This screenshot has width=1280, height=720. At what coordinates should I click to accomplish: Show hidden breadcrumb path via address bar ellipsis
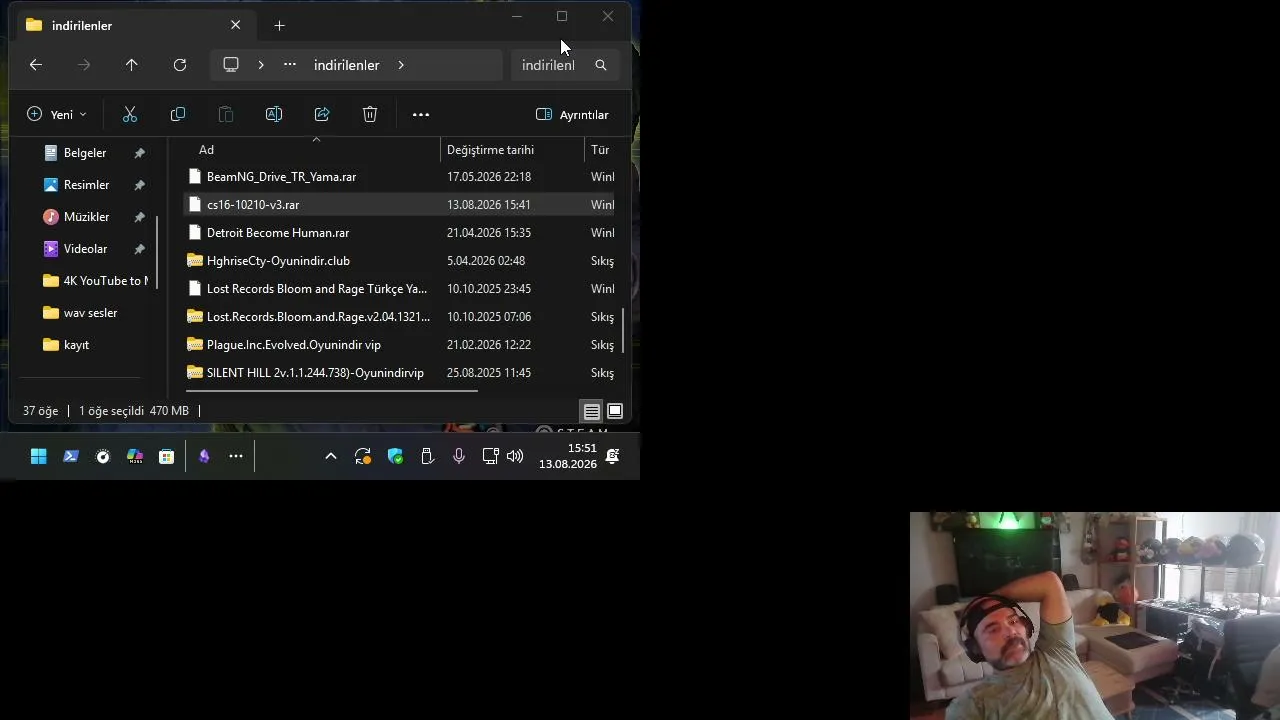point(290,65)
